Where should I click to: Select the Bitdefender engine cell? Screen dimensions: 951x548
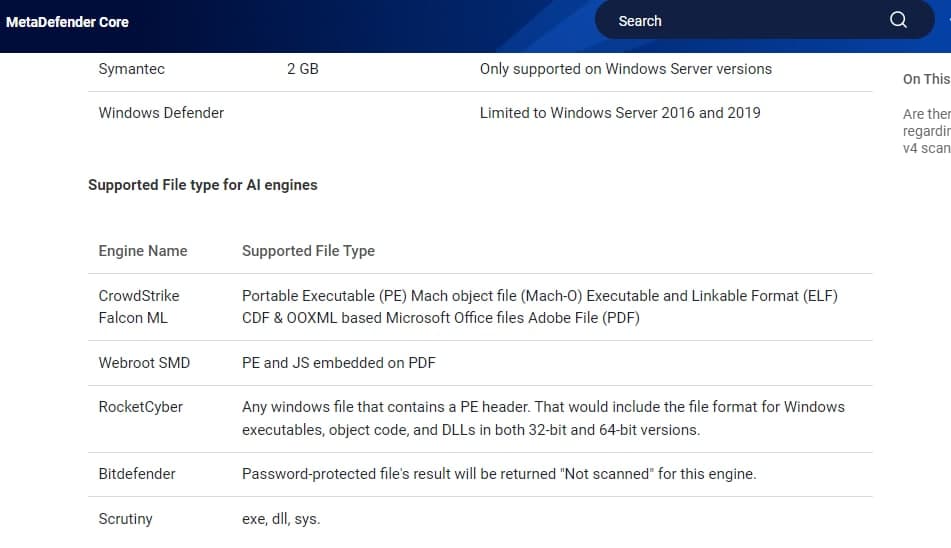tap(137, 474)
